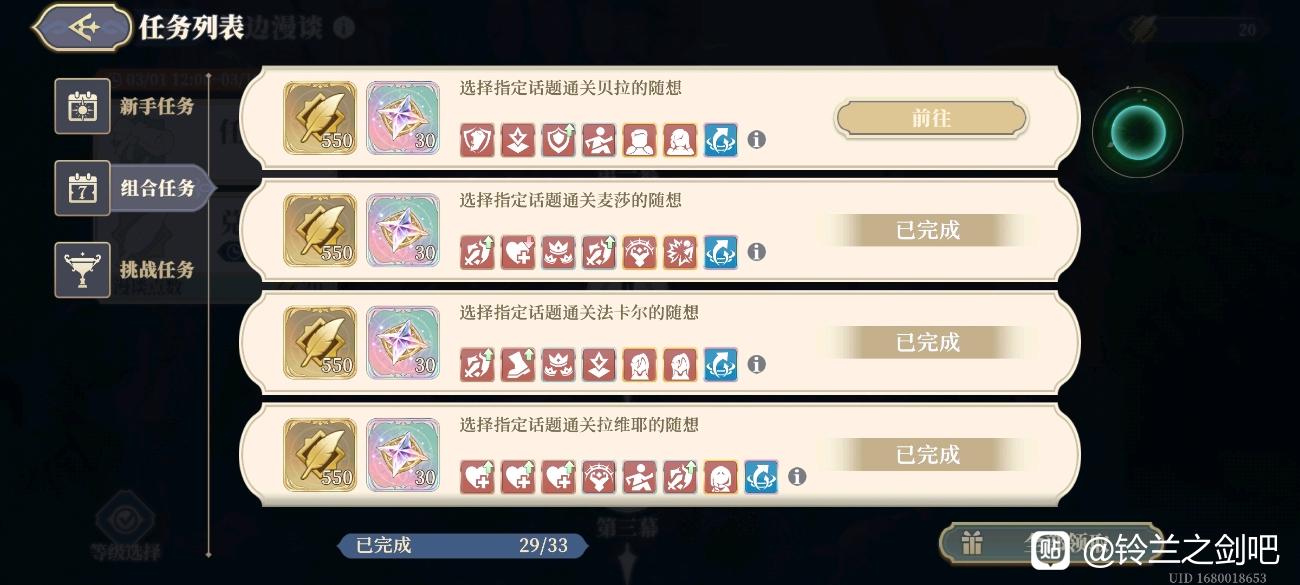This screenshot has height=585, width=1300.
Task: Click the 已完成 label in 麦莎 task
Action: tap(928, 230)
